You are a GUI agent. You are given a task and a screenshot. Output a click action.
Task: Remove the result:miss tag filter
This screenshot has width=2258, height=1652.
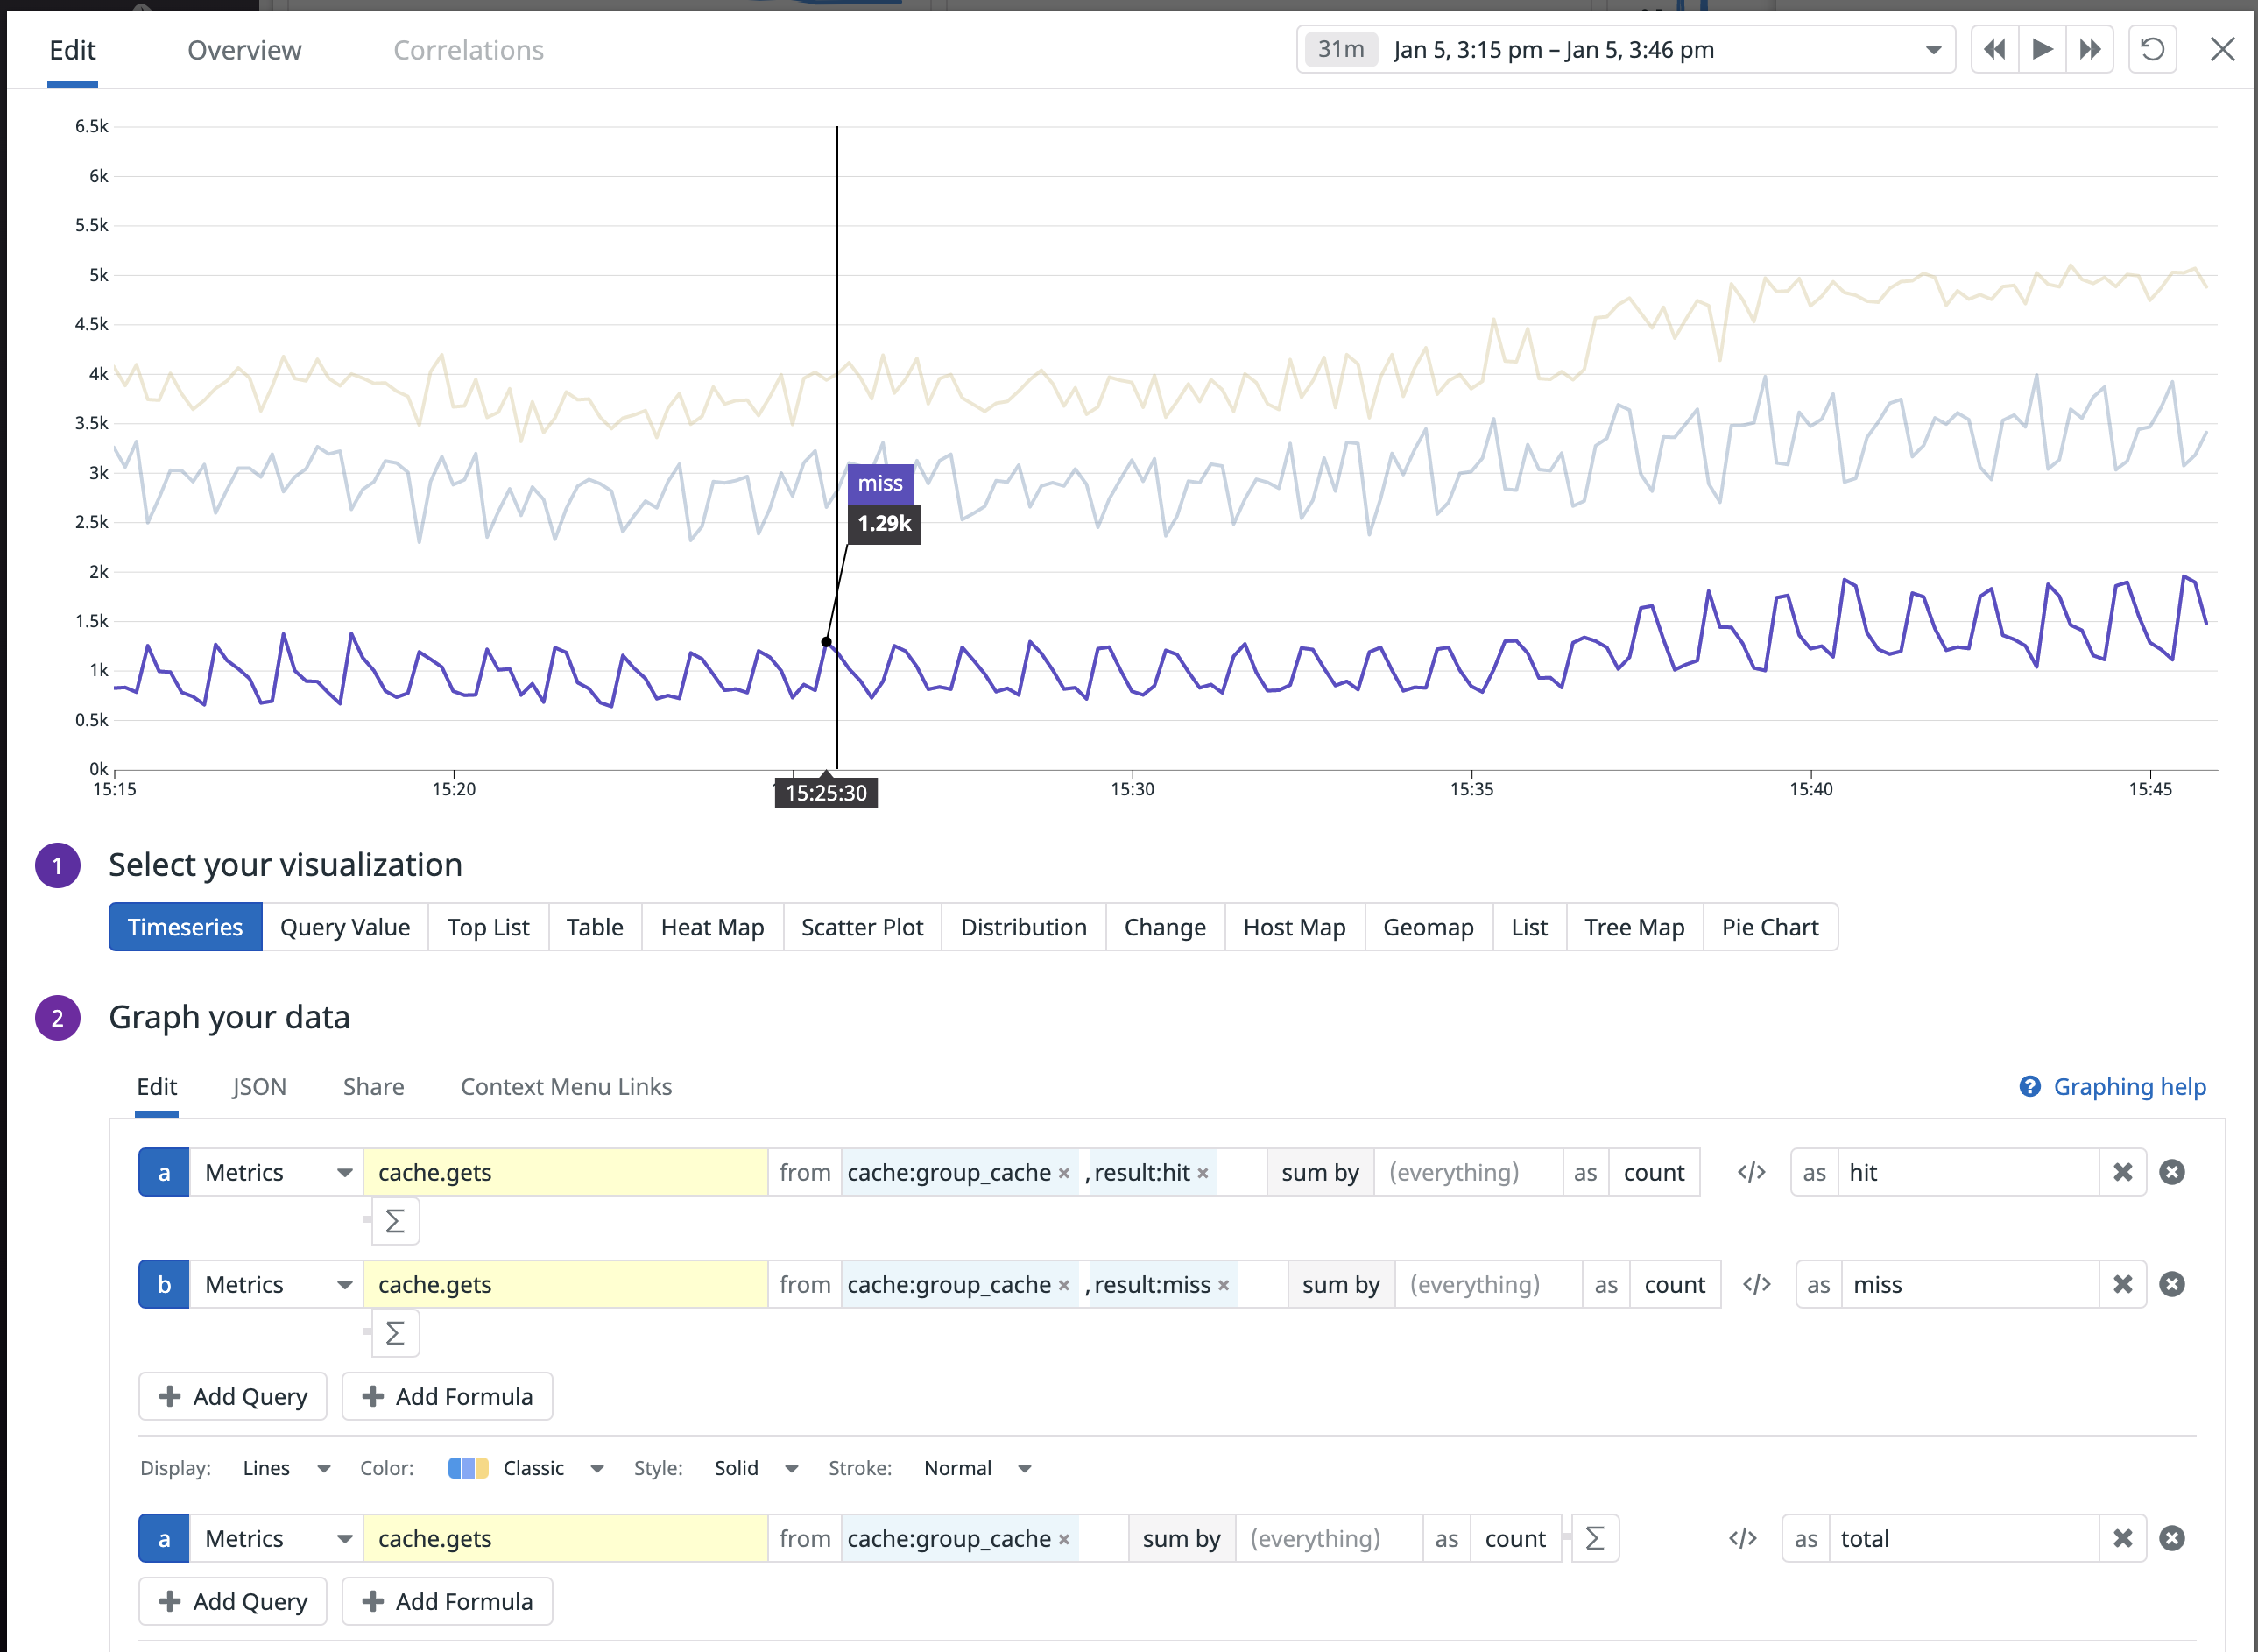[x=1223, y=1285]
